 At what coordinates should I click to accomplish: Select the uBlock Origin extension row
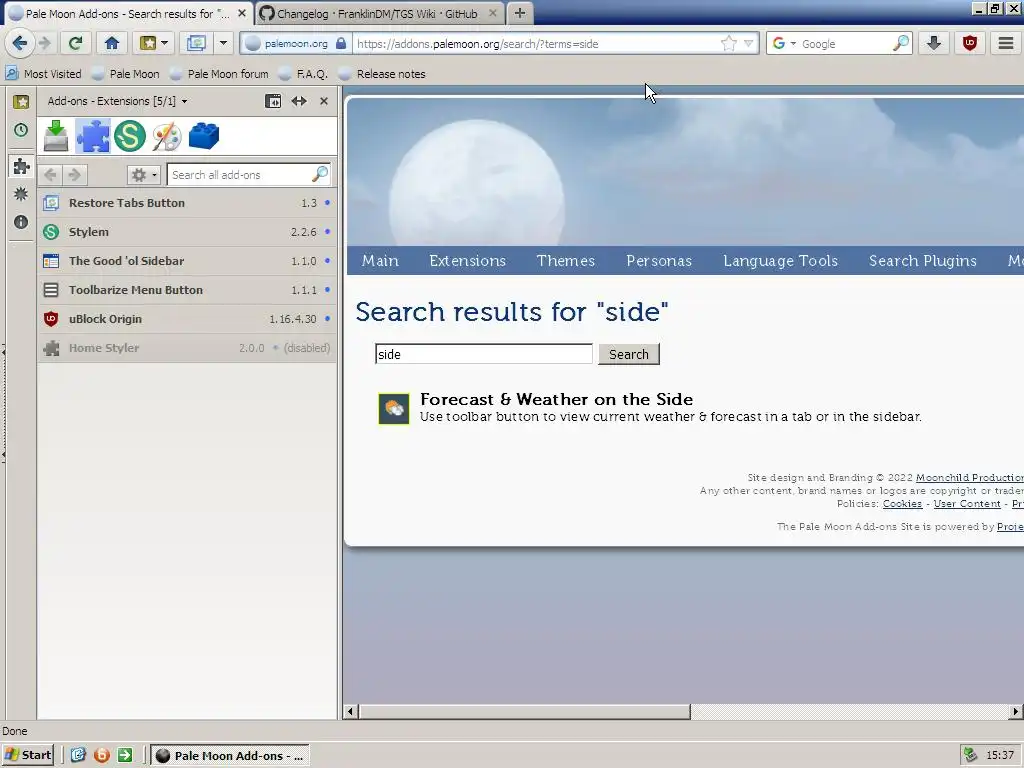click(187, 319)
